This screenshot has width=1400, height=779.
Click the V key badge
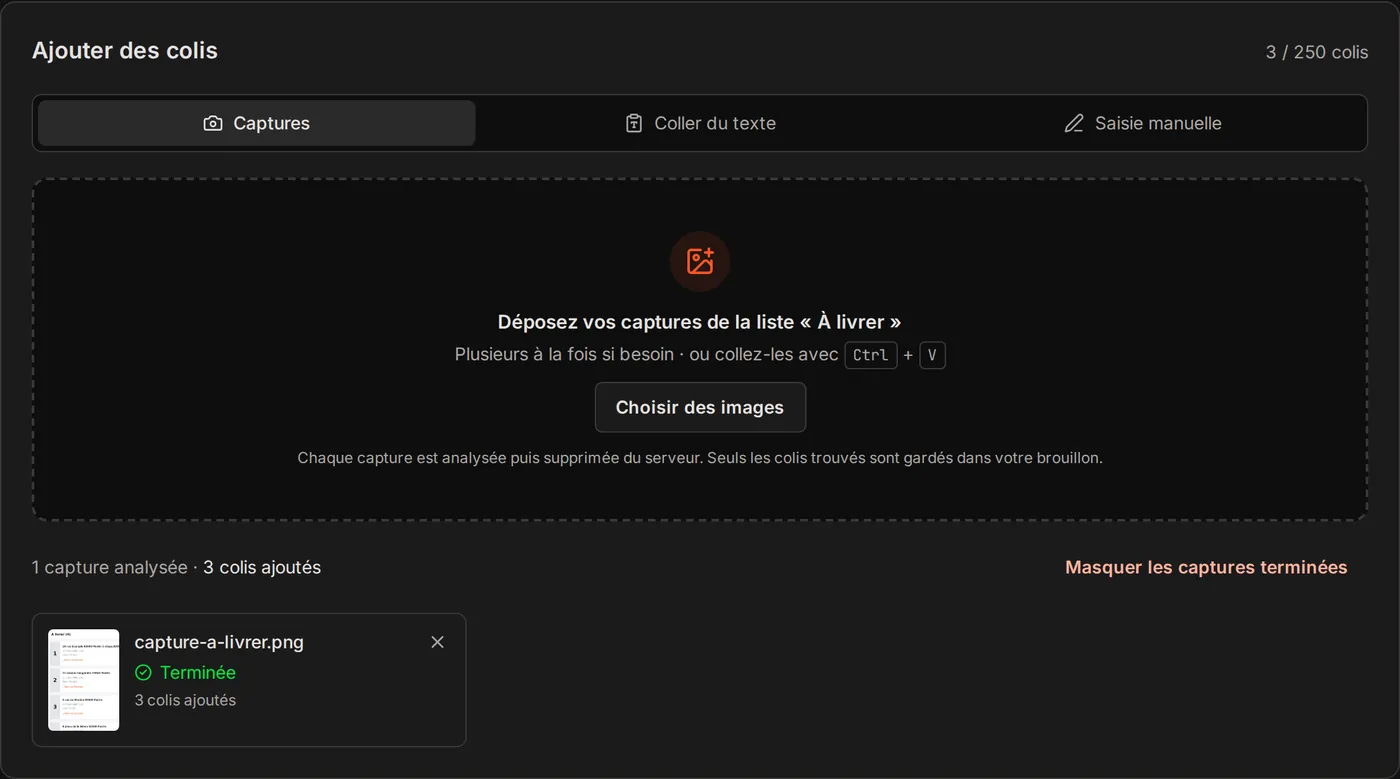pos(932,355)
